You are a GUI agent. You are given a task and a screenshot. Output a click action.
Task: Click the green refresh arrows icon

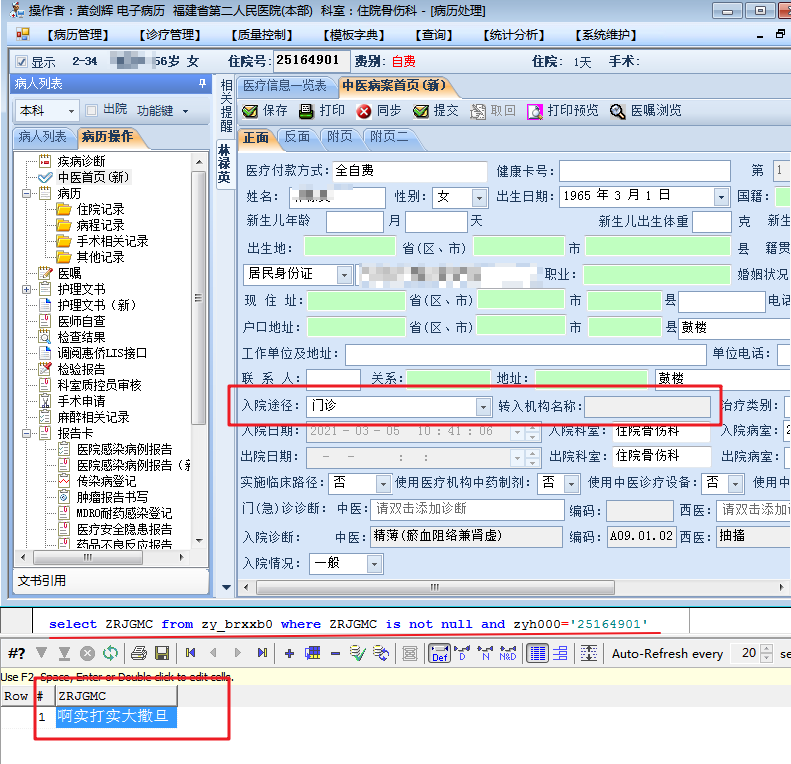click(x=110, y=653)
